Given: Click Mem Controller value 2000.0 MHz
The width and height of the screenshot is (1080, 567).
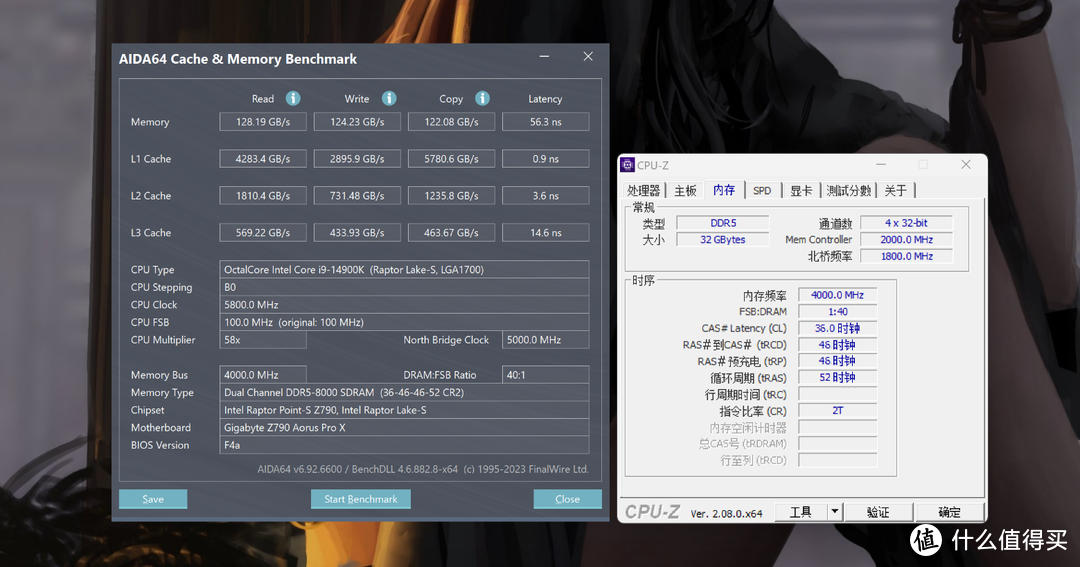Looking at the screenshot, I should [x=906, y=240].
